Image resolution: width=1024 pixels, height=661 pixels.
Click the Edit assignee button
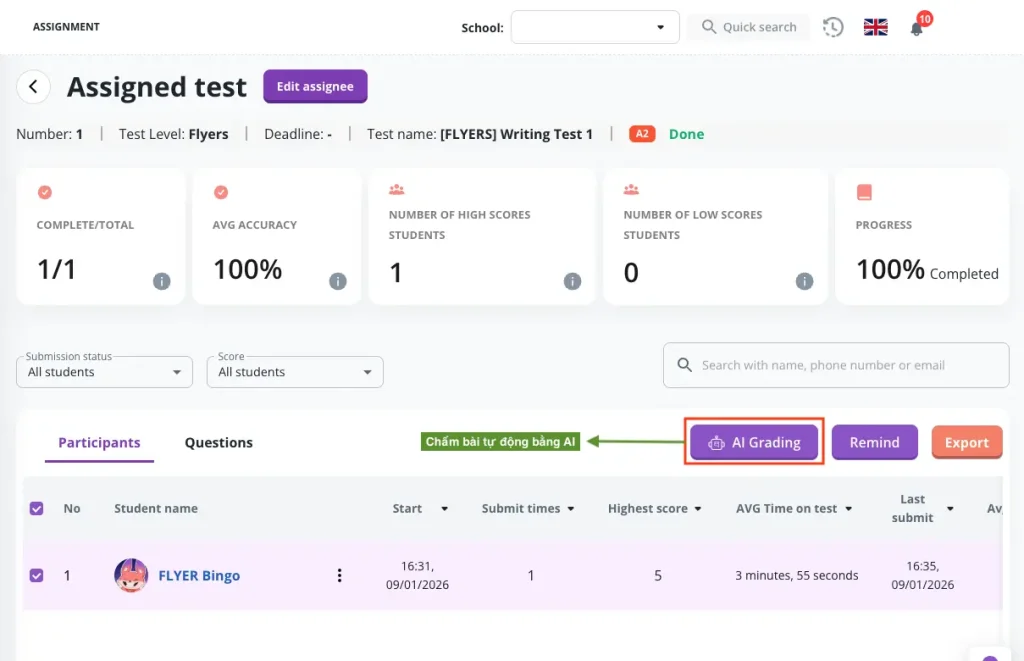315,87
